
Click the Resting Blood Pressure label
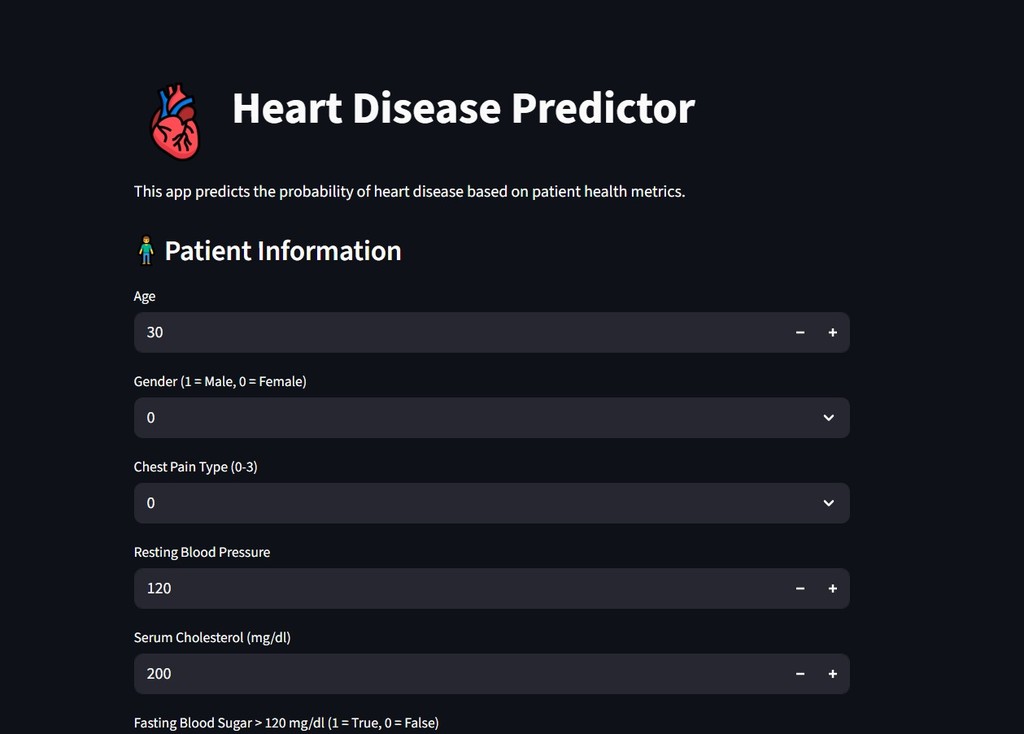[202, 552]
